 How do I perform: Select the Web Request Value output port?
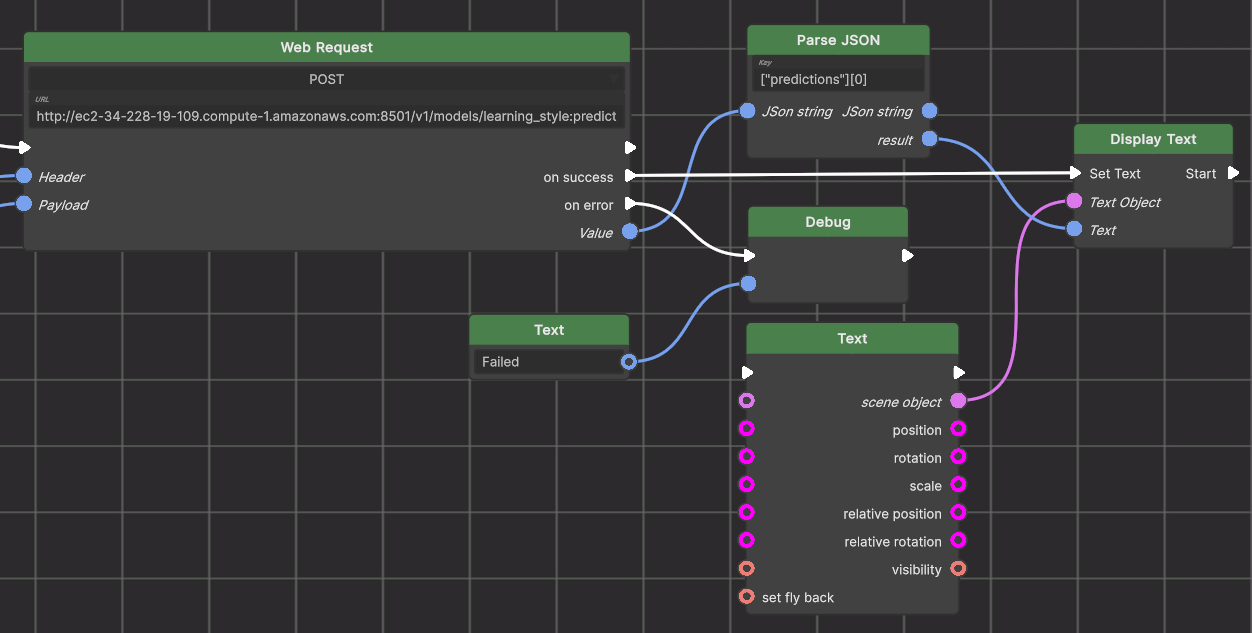tap(629, 232)
